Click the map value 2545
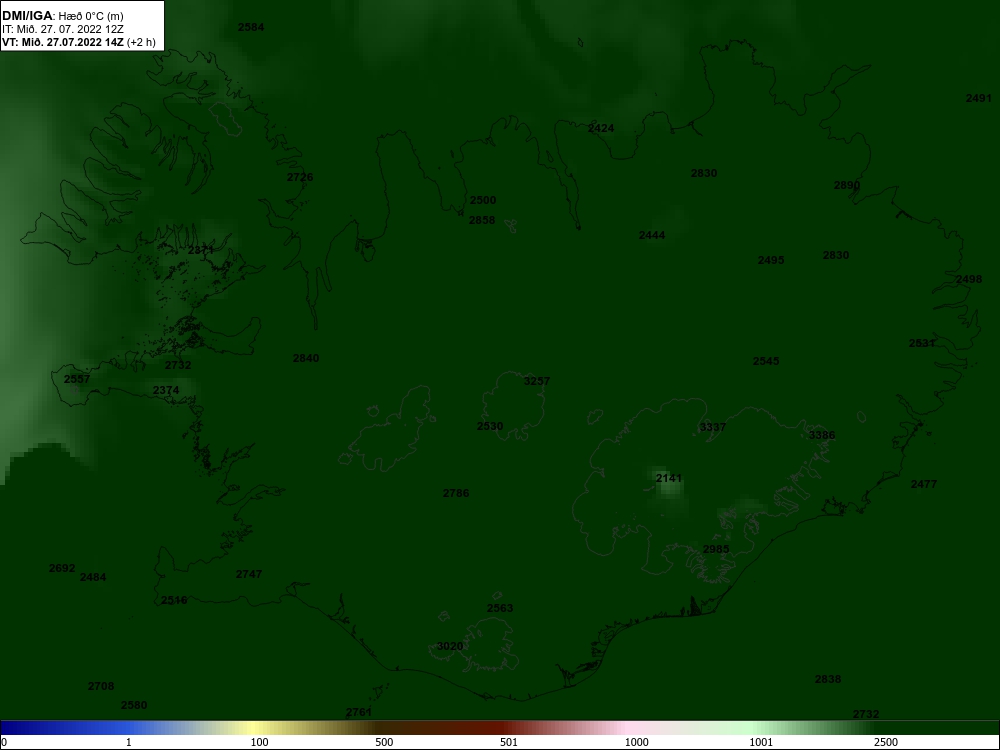 (766, 360)
